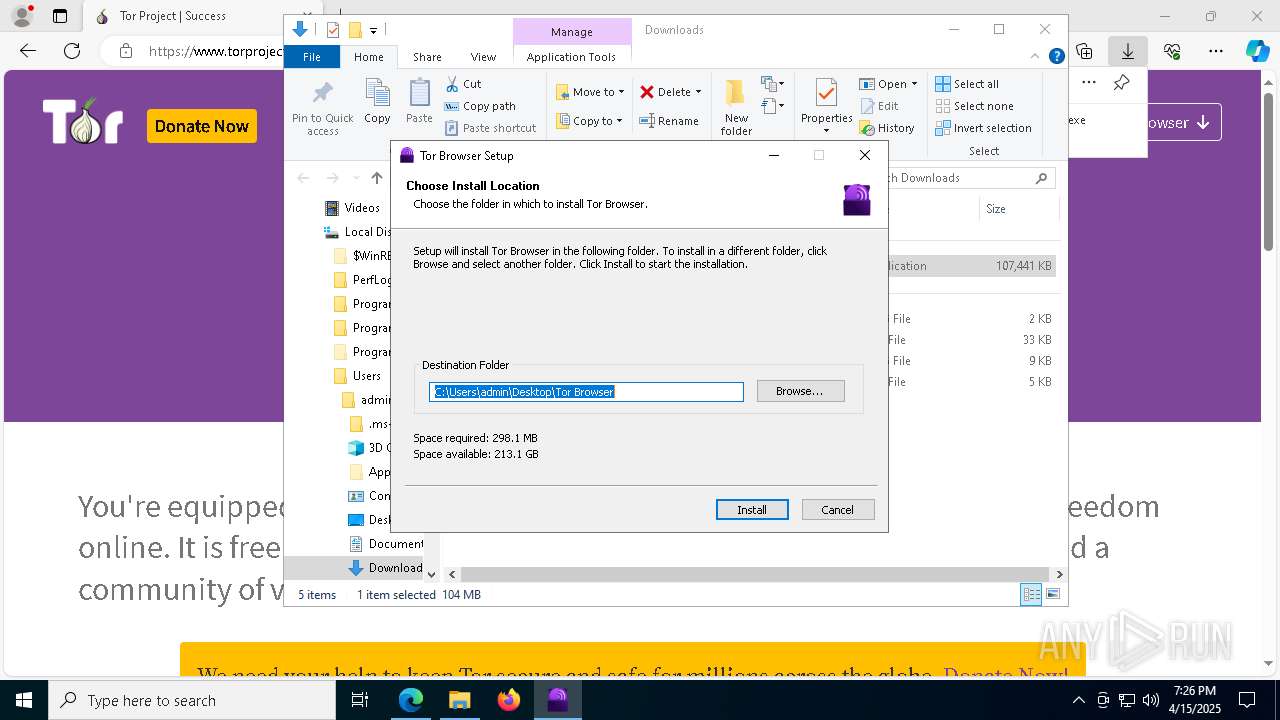Click Install in Tor Browser Setup

tap(752, 510)
